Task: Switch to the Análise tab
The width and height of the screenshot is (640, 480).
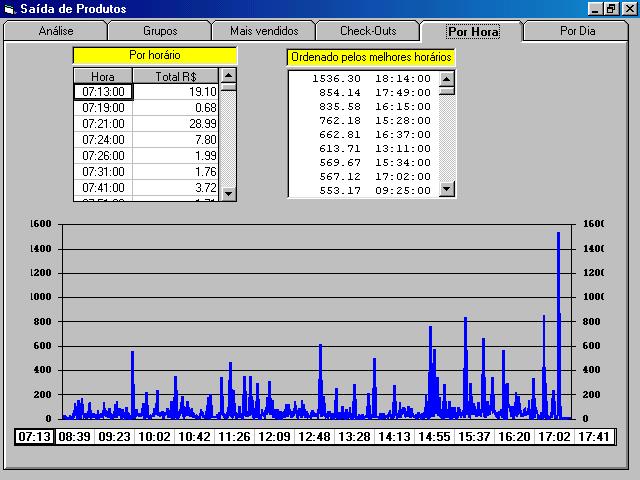Action: [55, 31]
